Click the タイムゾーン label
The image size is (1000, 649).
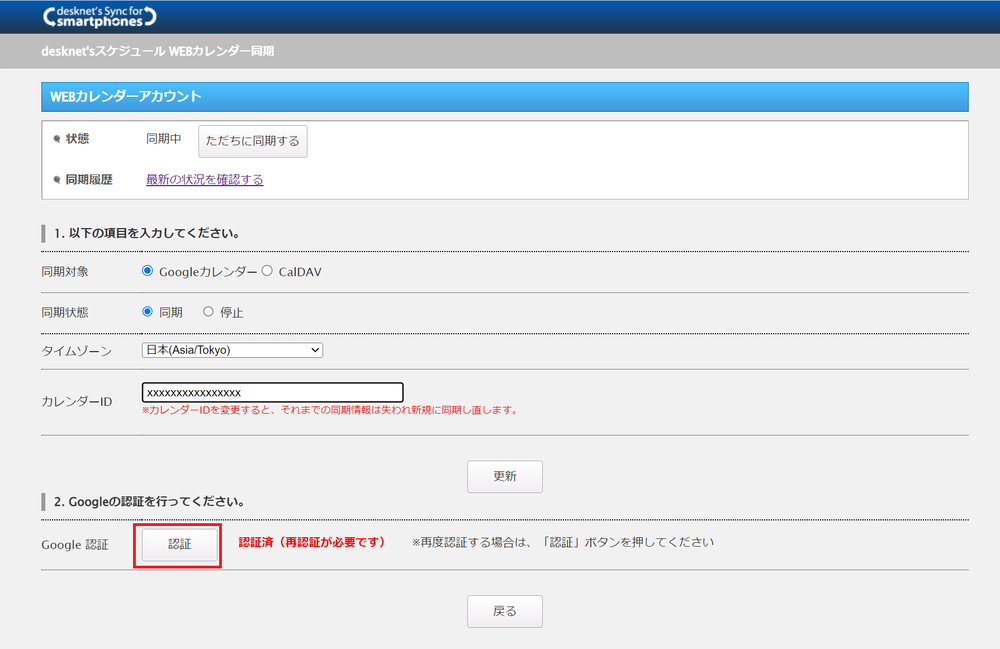click(77, 351)
